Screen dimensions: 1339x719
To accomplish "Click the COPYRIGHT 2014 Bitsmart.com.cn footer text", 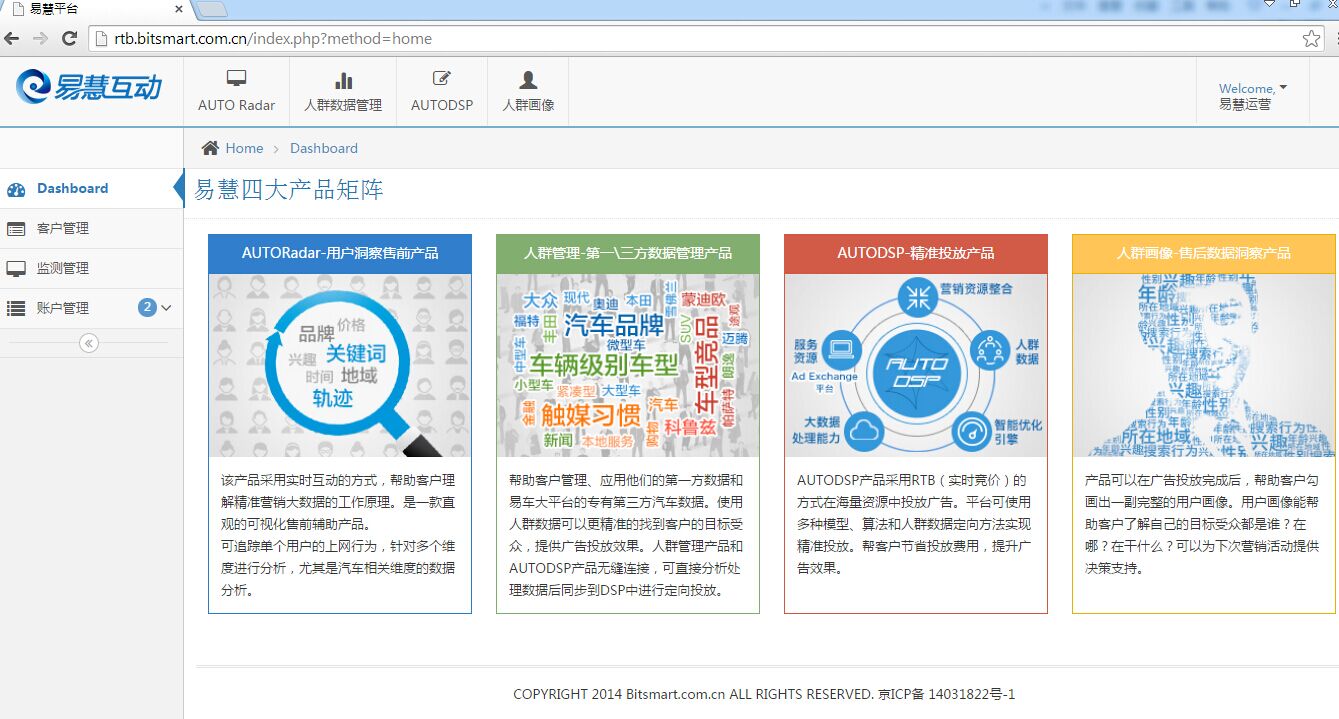I will coord(764,694).
